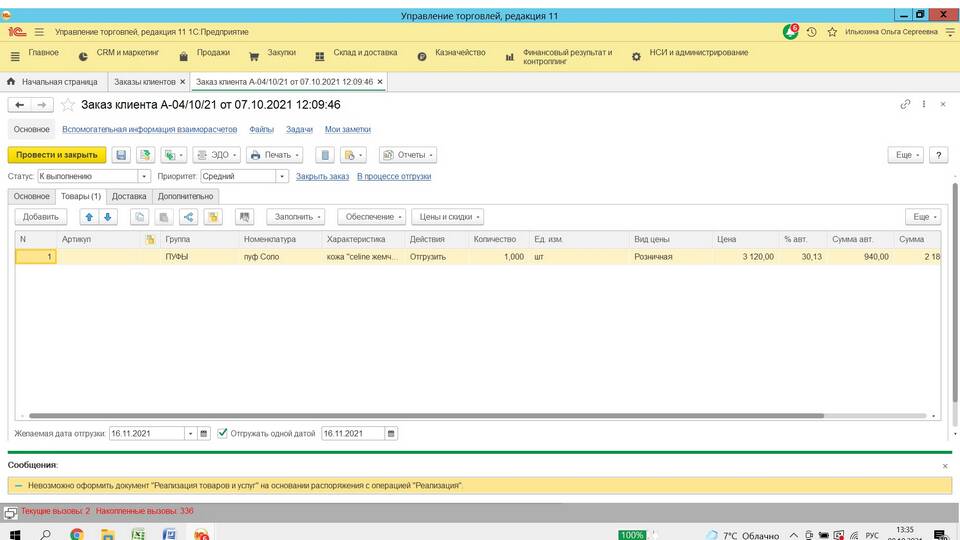Move row down with the blue arrow
This screenshot has width=960, height=540.
[x=108, y=216]
